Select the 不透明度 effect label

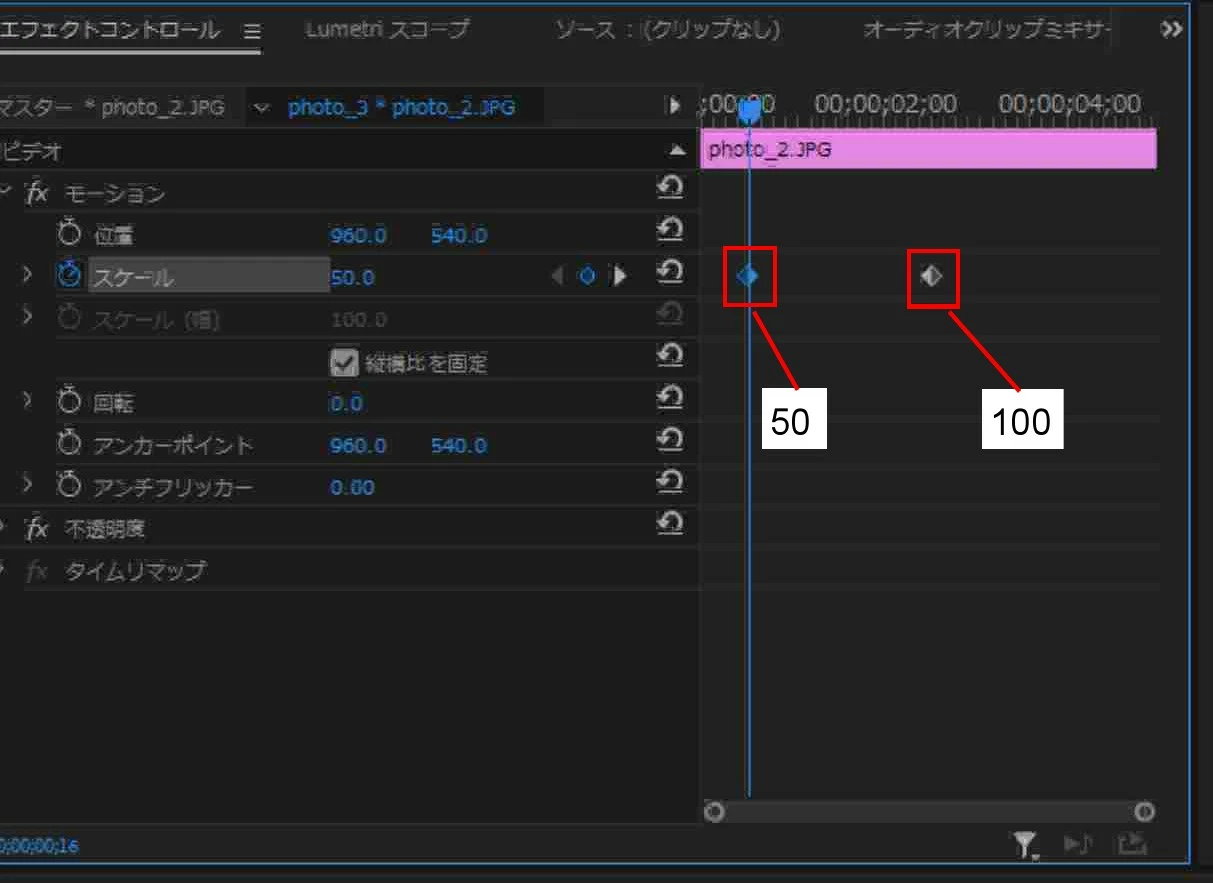pyautogui.click(x=104, y=529)
